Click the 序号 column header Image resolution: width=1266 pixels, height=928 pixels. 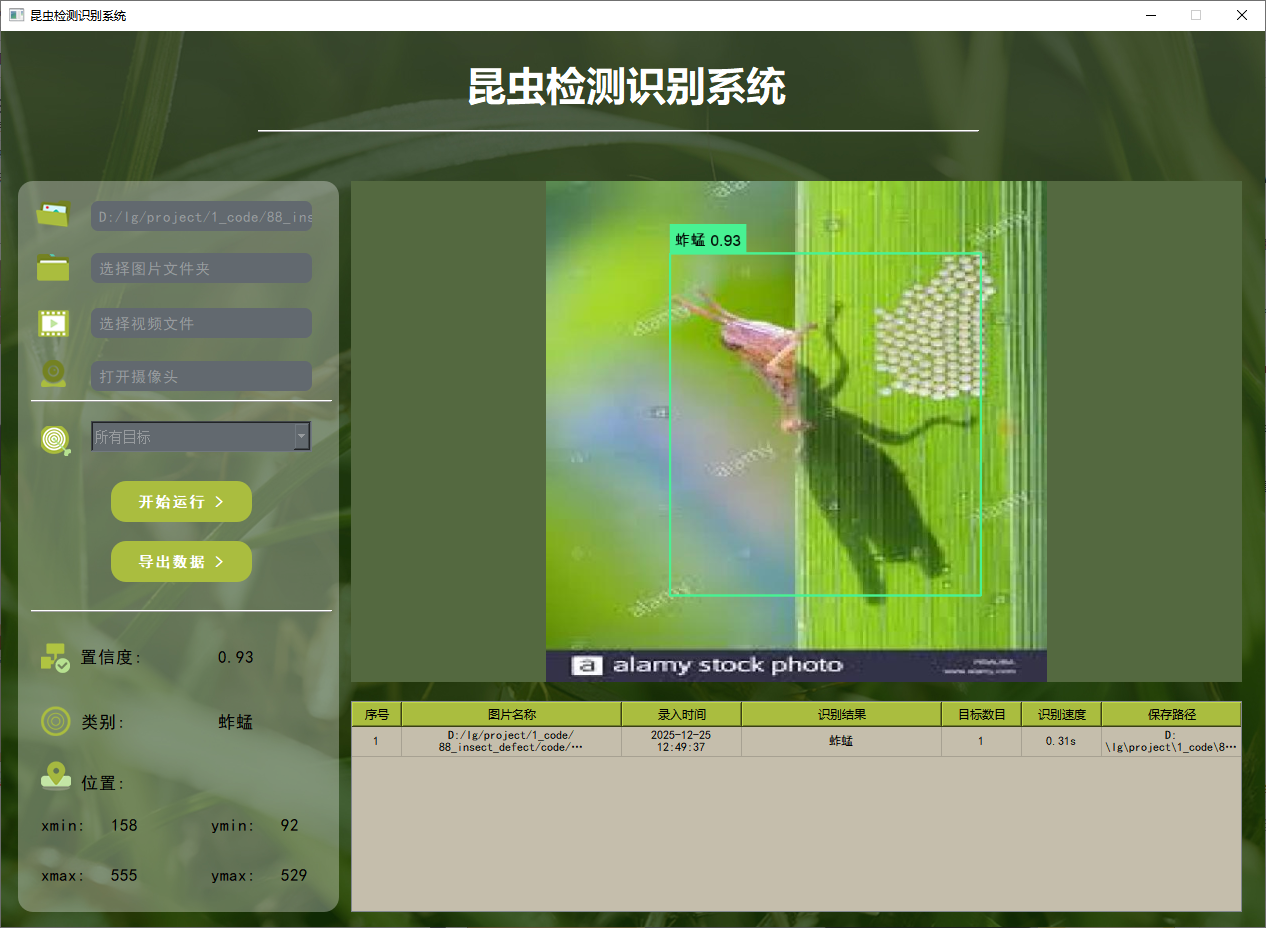pos(376,714)
